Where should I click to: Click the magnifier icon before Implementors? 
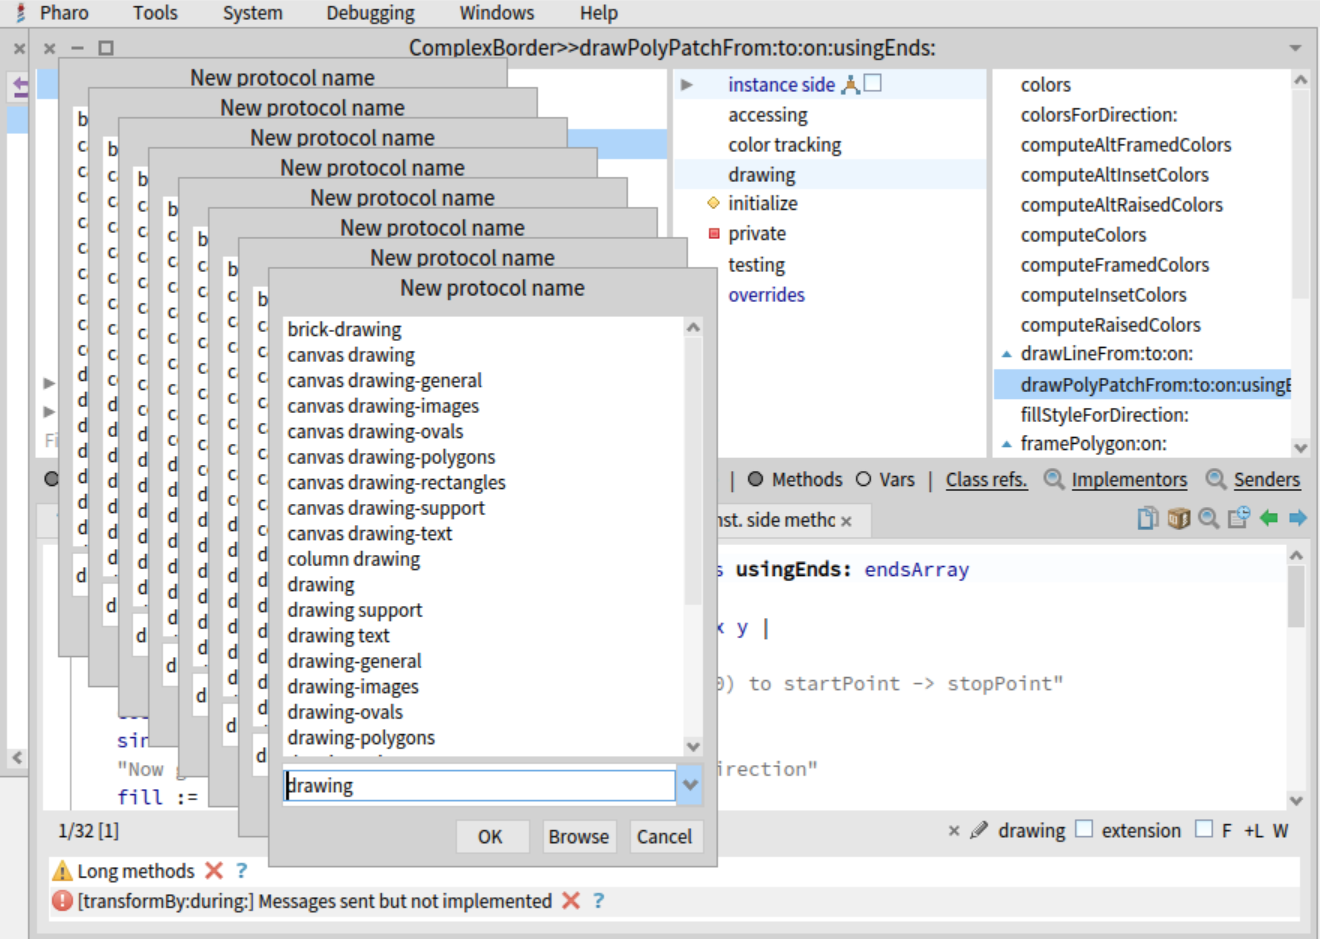[x=1054, y=479]
